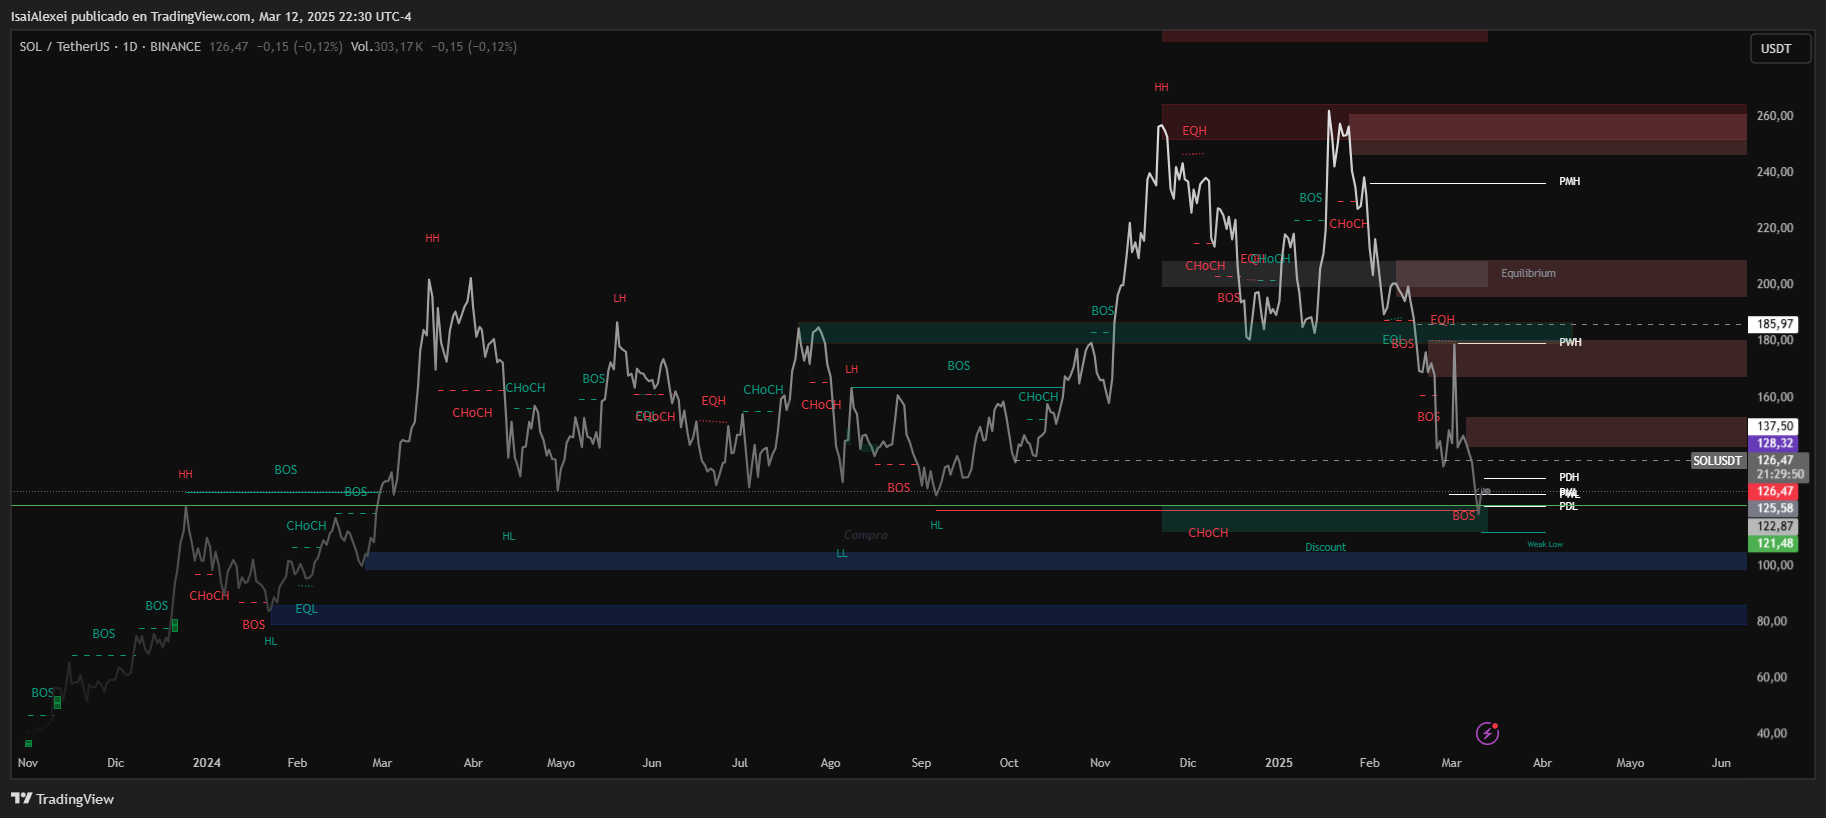Click the 2024 year marker
The image size is (1826, 818).
206,763
